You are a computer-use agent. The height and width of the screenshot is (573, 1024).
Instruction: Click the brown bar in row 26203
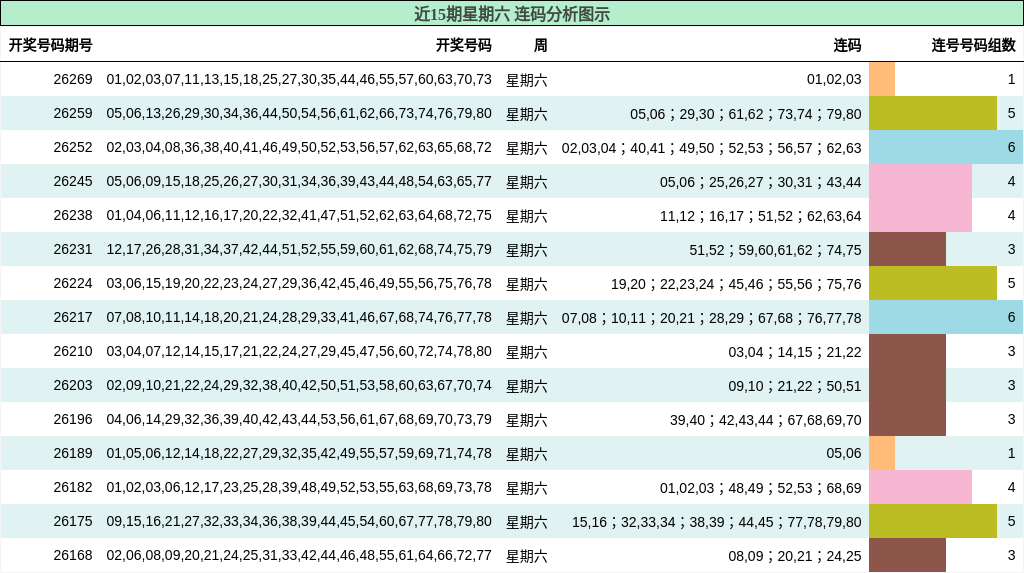(x=907, y=385)
